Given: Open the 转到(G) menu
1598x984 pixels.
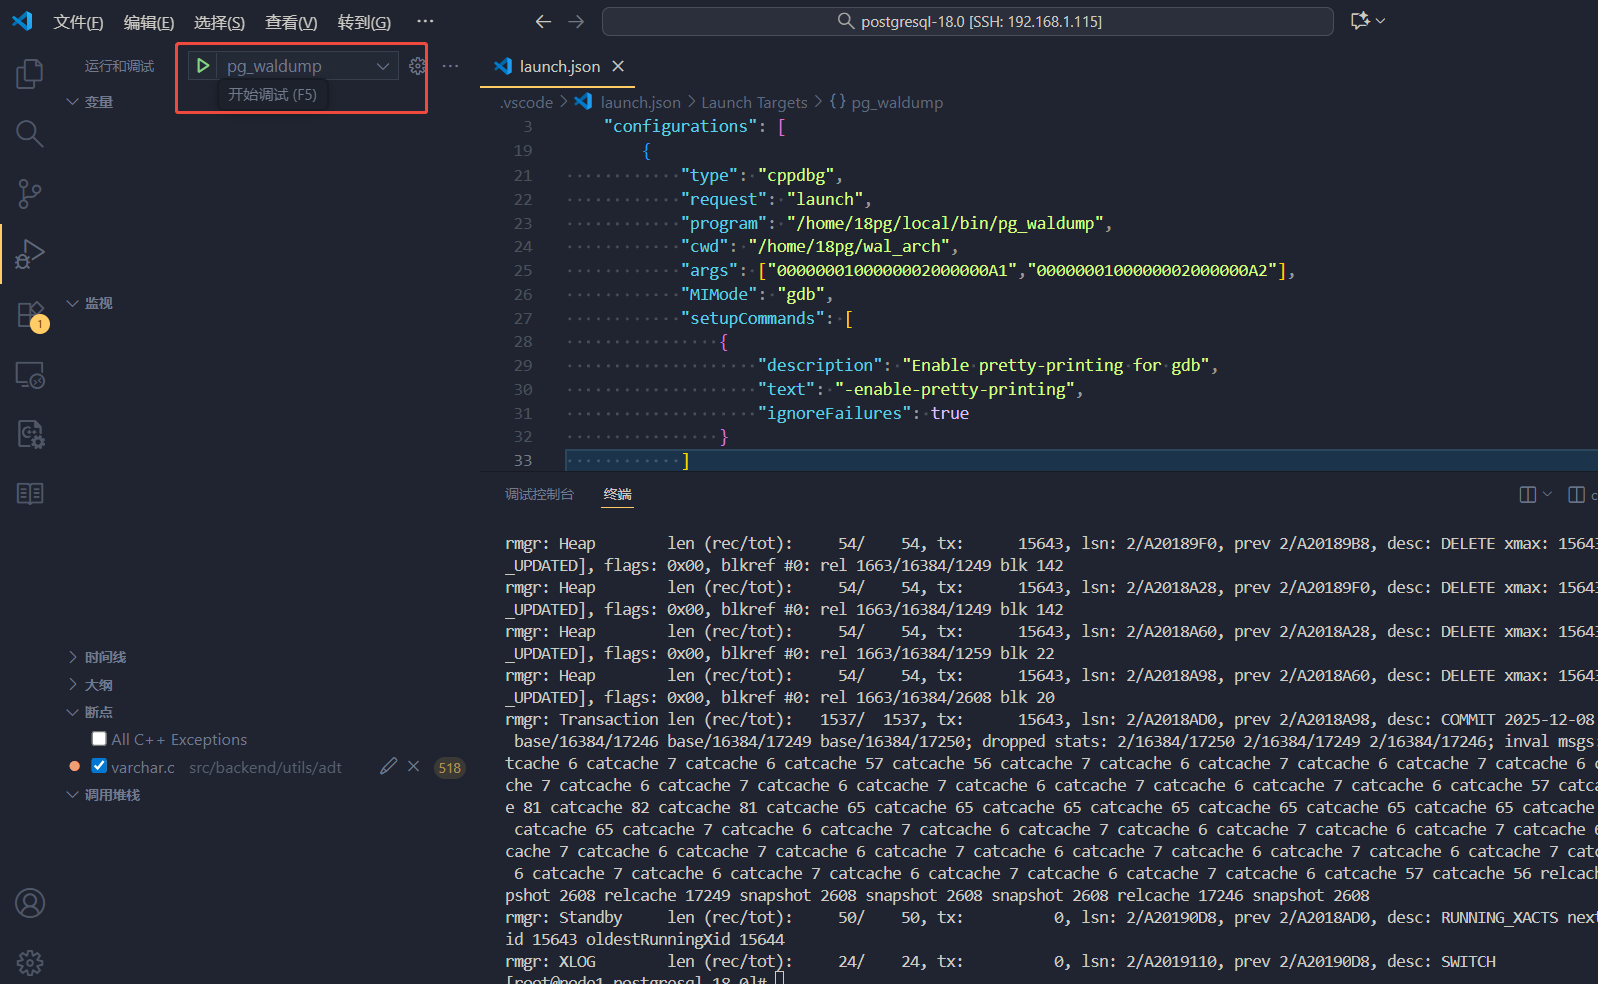Looking at the screenshot, I should coord(364,22).
